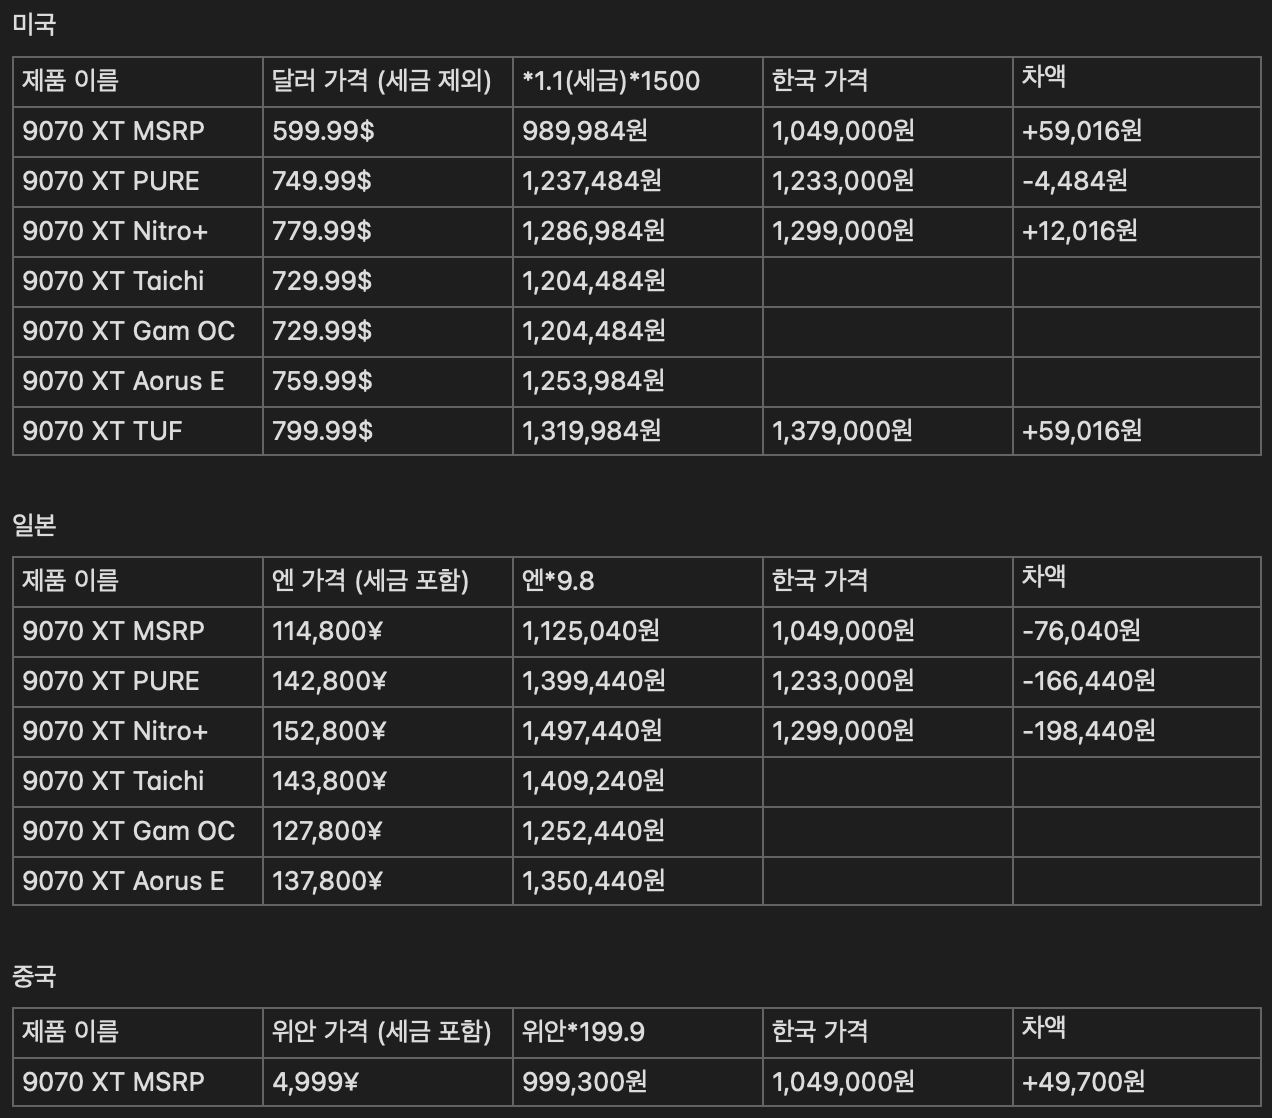Viewport: 1272px width, 1118px height.
Task: Click the 1,252,440원 converted price cell
Action: 593,831
